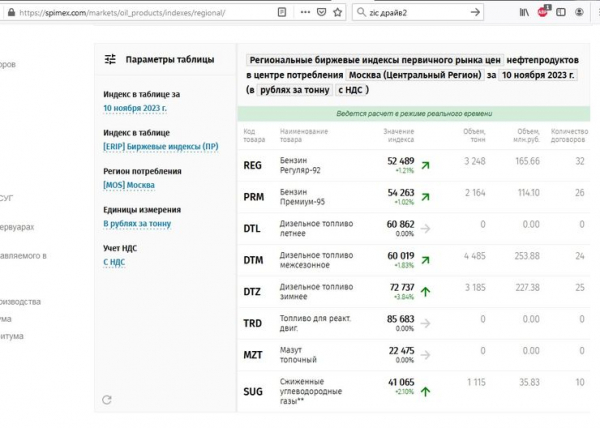
Task: Open the Firefox library icon
Action: tap(522, 12)
